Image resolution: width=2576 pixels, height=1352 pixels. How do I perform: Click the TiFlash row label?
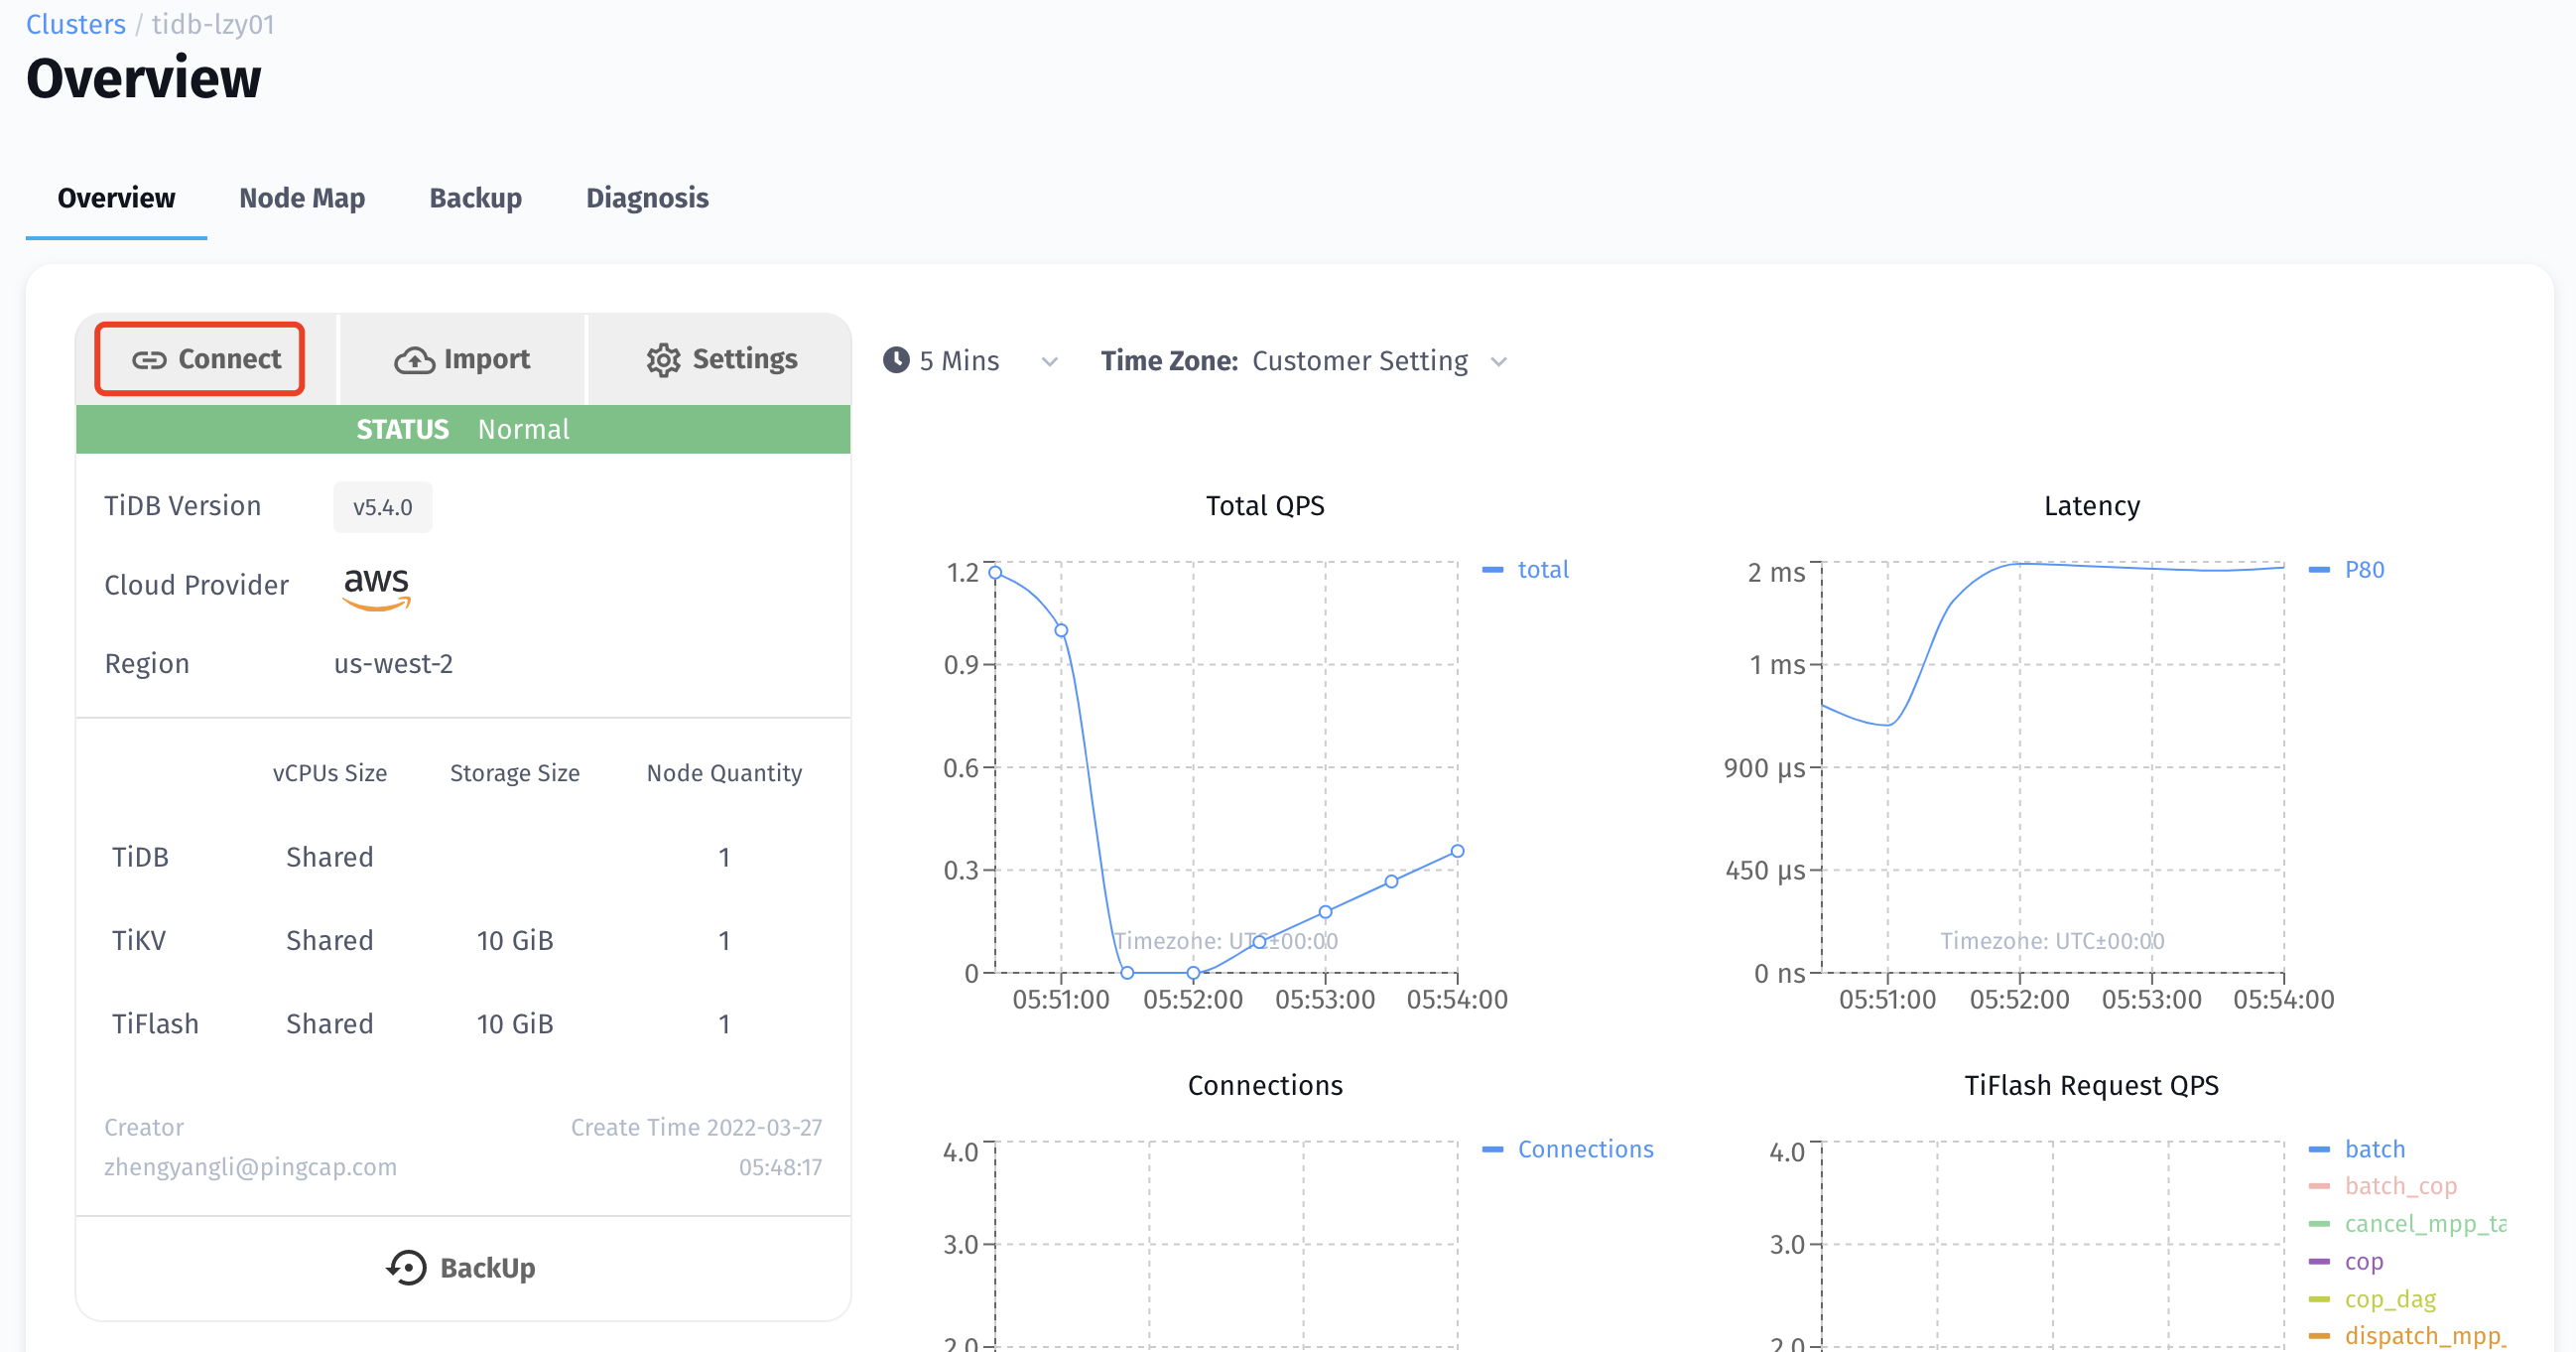pyautogui.click(x=155, y=1024)
